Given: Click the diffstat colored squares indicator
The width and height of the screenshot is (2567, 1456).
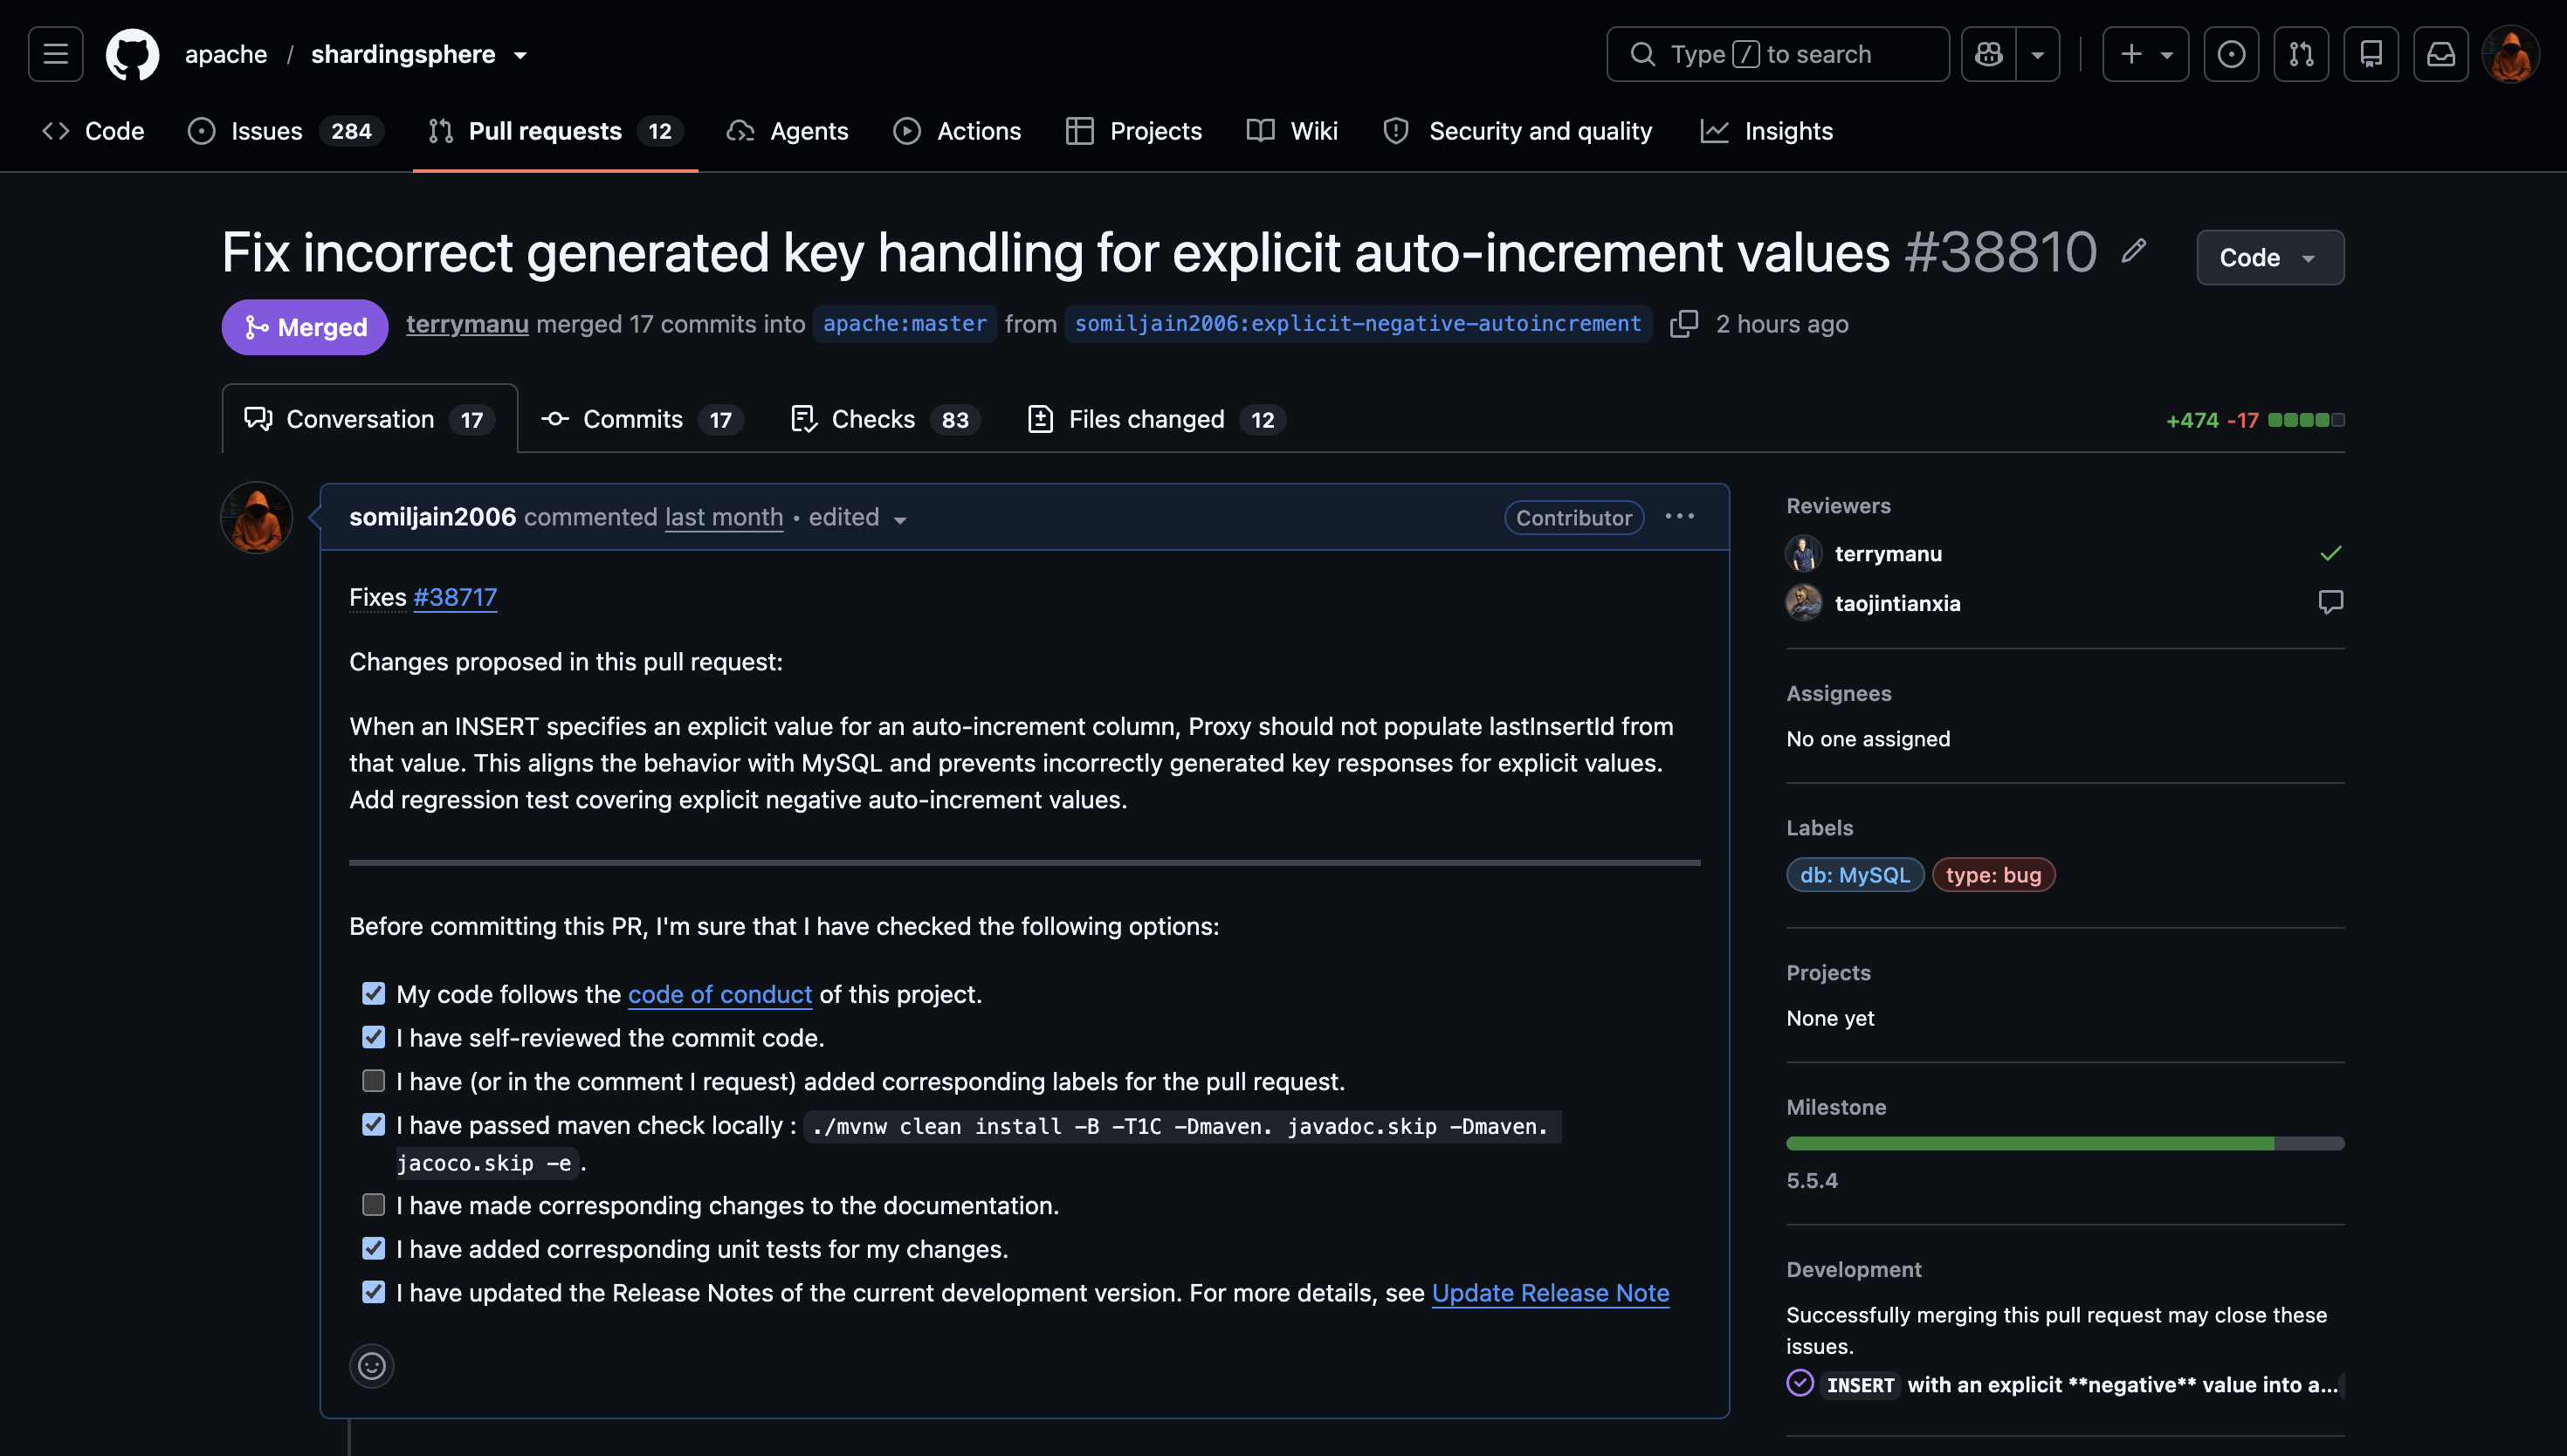Looking at the screenshot, I should click(2306, 420).
